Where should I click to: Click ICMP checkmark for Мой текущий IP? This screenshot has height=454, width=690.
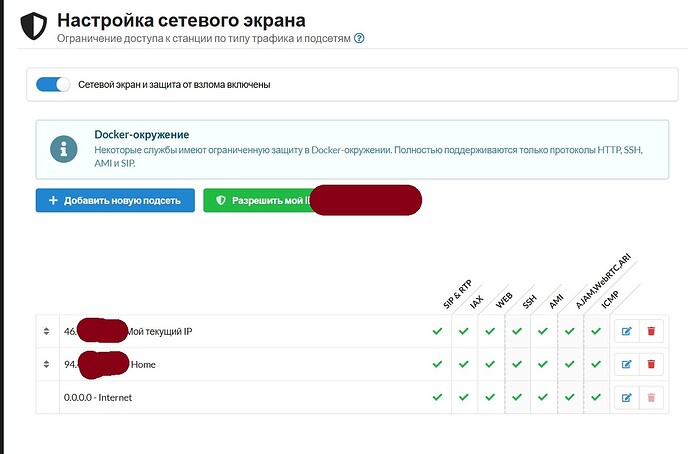click(x=596, y=331)
